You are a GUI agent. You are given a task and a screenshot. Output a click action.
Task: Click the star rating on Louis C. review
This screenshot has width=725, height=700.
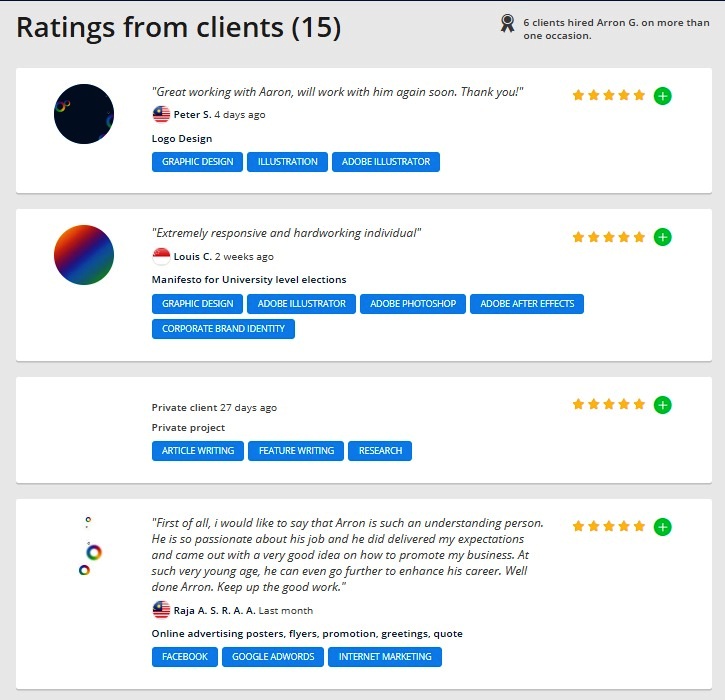point(608,237)
